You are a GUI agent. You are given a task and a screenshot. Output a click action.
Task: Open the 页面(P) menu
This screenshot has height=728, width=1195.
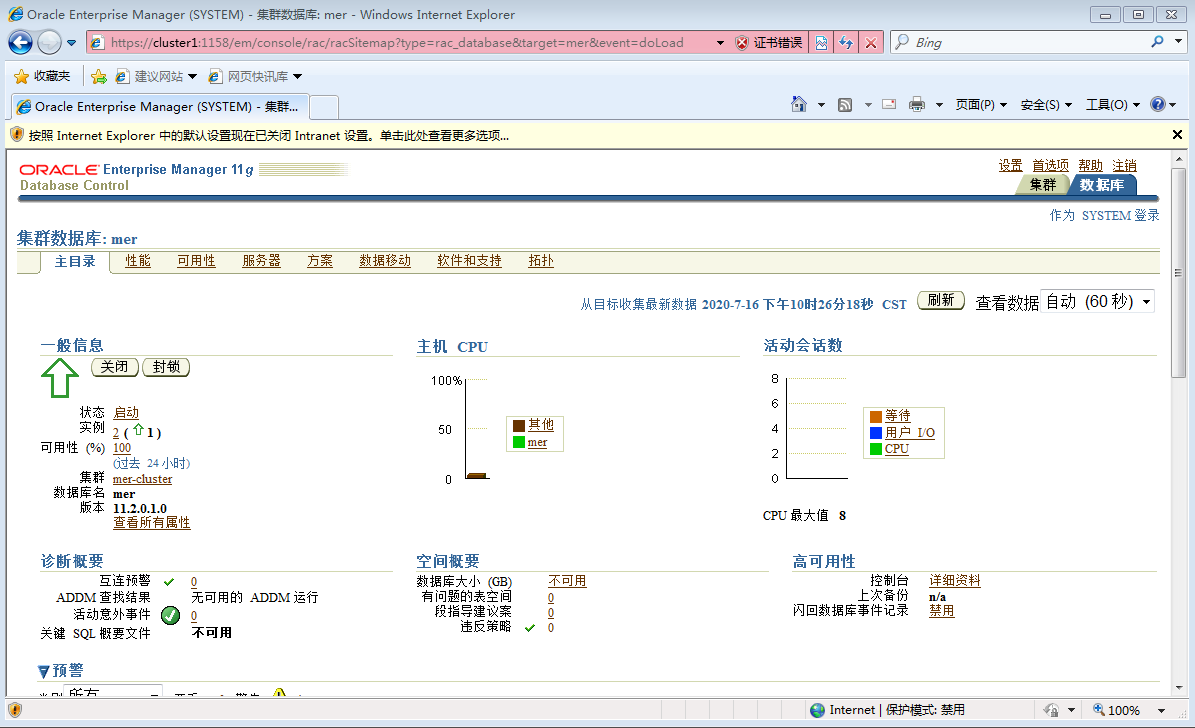pos(981,104)
